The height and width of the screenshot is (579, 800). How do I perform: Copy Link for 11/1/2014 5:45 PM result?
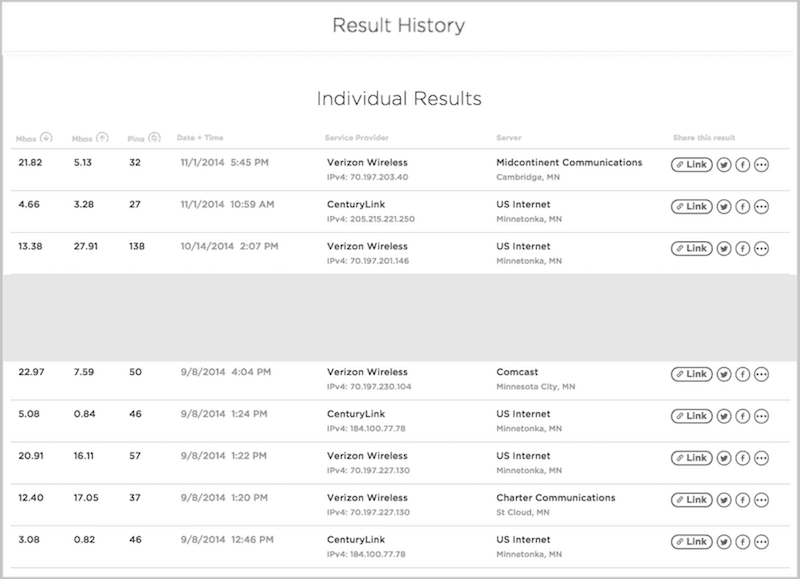tap(692, 165)
